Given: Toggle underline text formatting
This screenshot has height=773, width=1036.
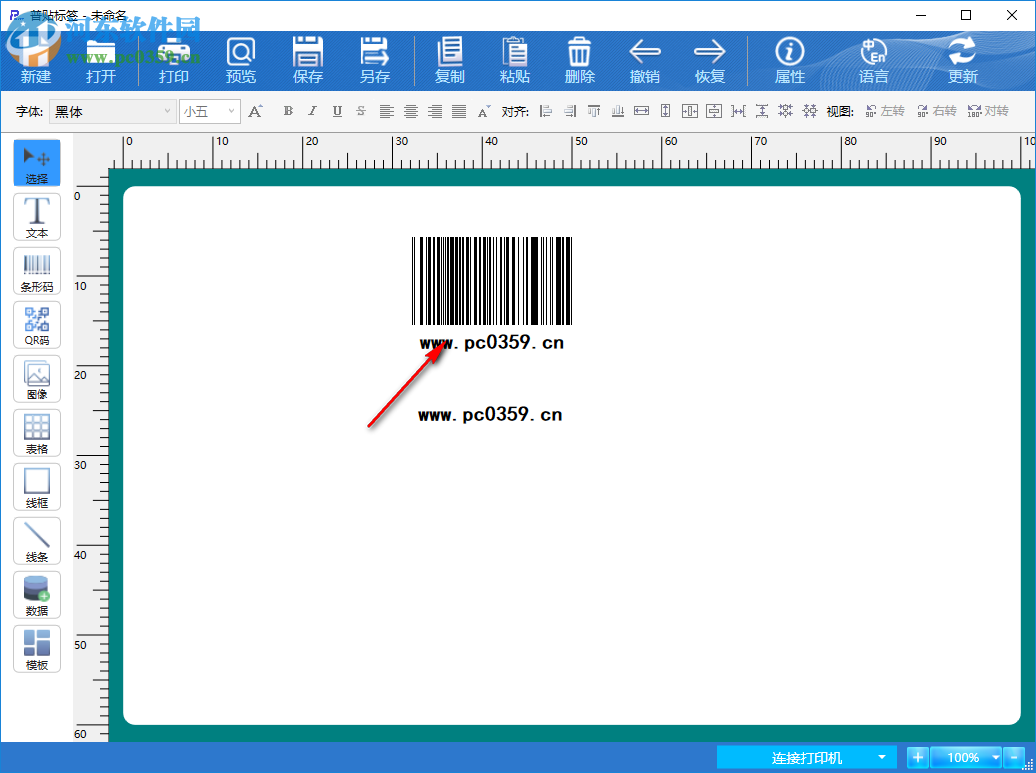Looking at the screenshot, I should click(337, 111).
